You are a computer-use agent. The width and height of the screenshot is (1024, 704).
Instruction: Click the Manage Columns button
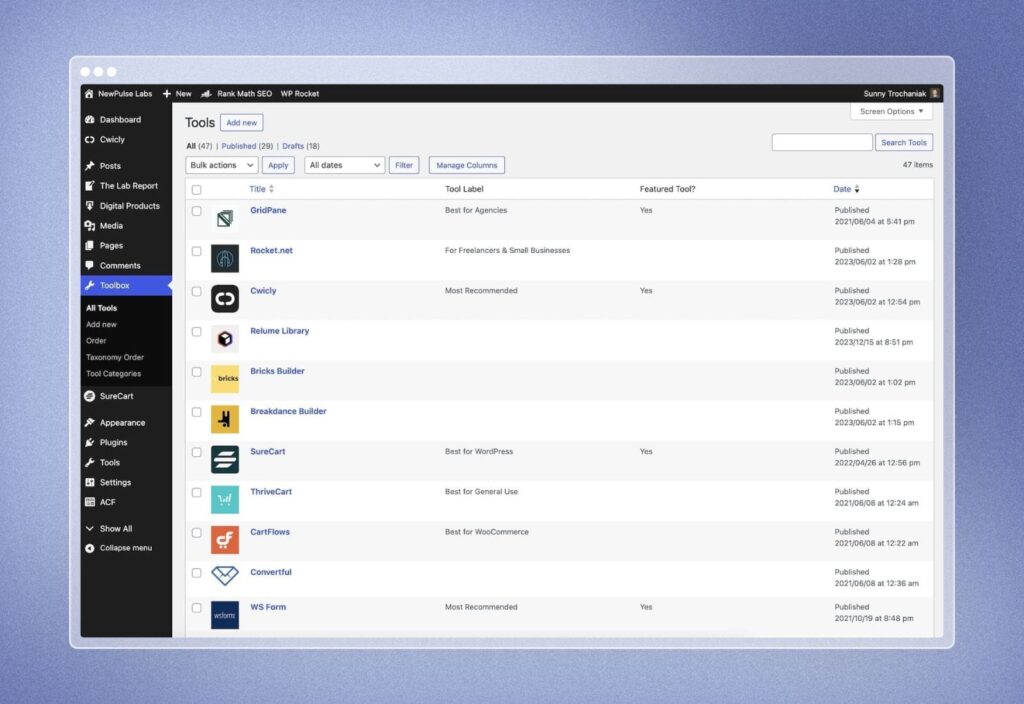[x=466, y=165]
